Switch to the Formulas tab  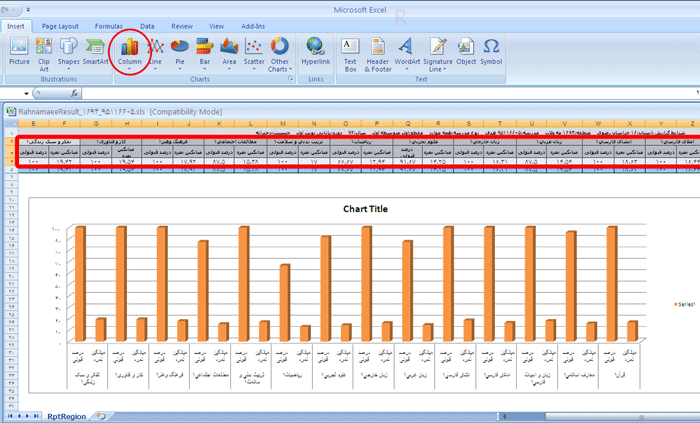point(108,26)
